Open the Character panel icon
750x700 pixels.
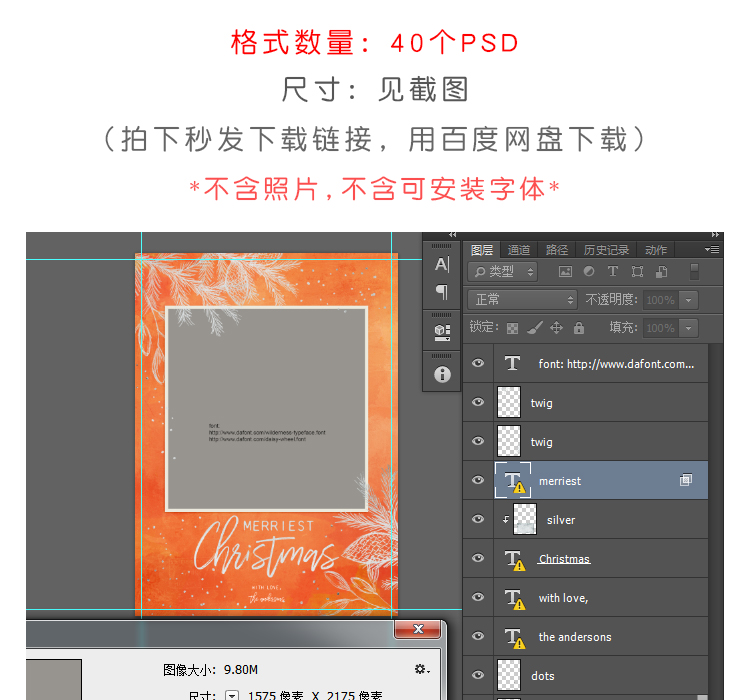(x=442, y=264)
